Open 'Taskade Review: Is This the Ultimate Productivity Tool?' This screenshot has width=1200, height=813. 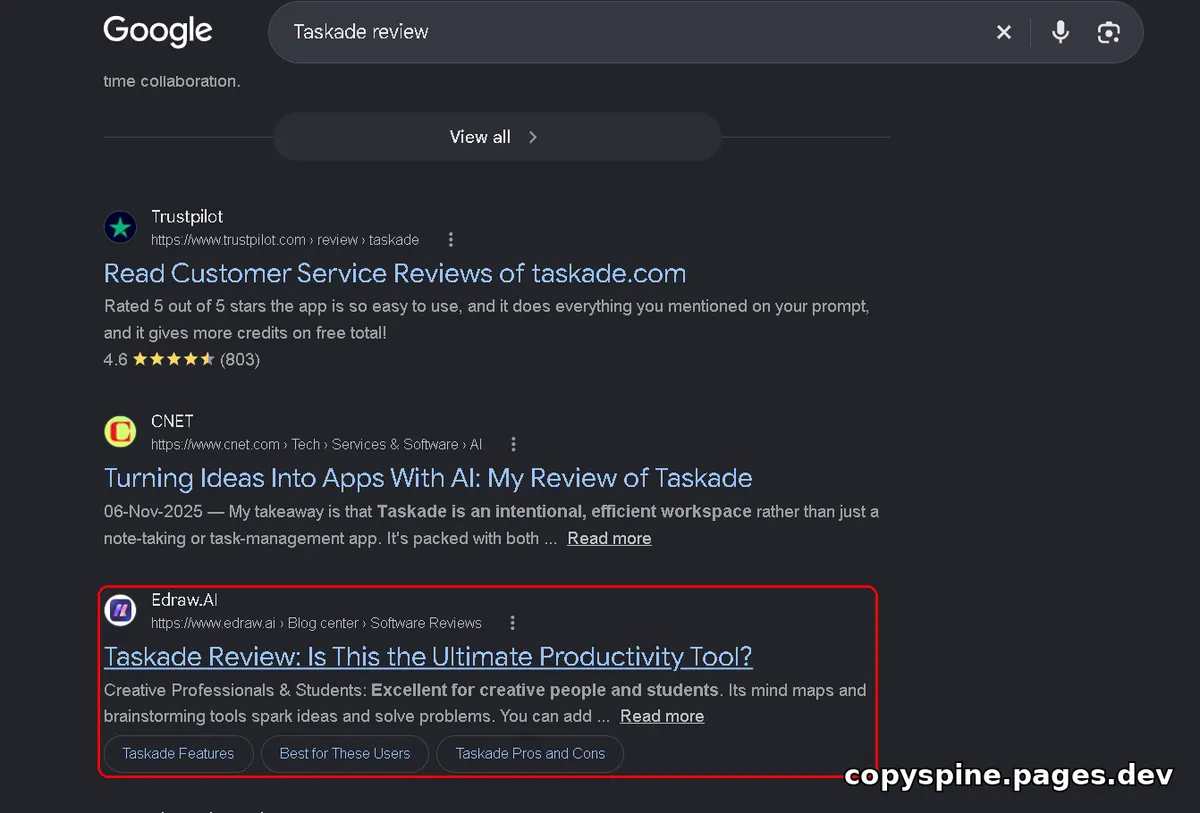coord(428,657)
